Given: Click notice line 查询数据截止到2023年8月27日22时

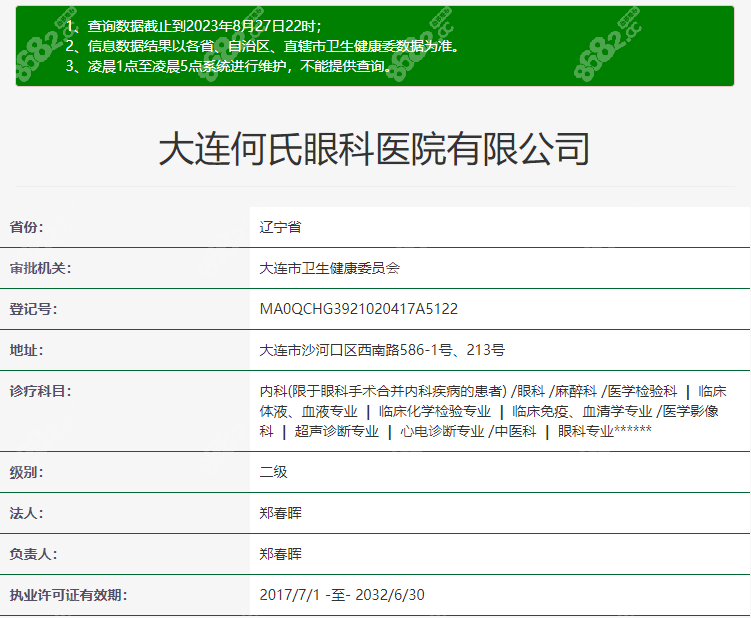Looking at the screenshot, I should [x=193, y=26].
